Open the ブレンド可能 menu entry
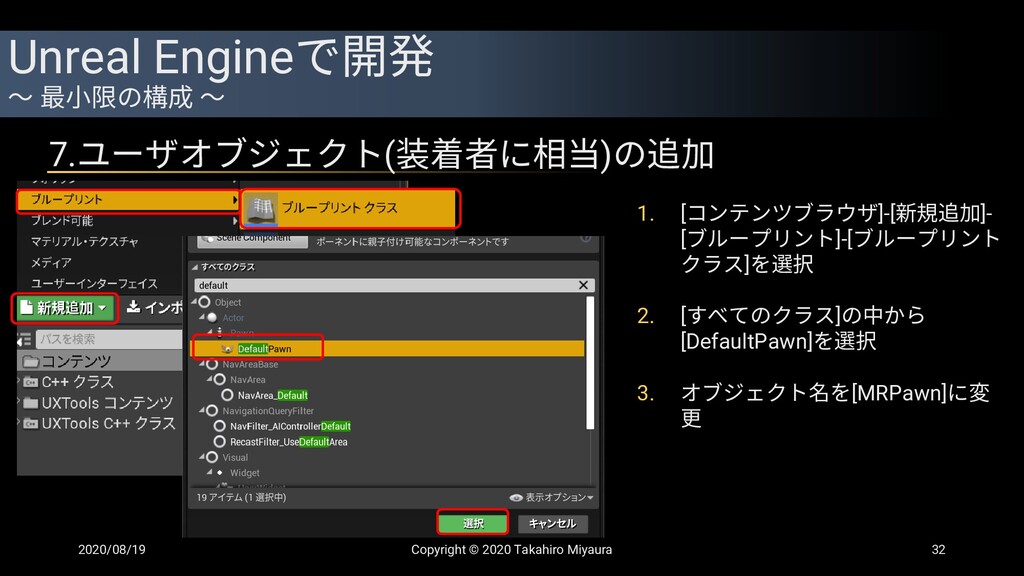1024x576 pixels. coord(128,221)
